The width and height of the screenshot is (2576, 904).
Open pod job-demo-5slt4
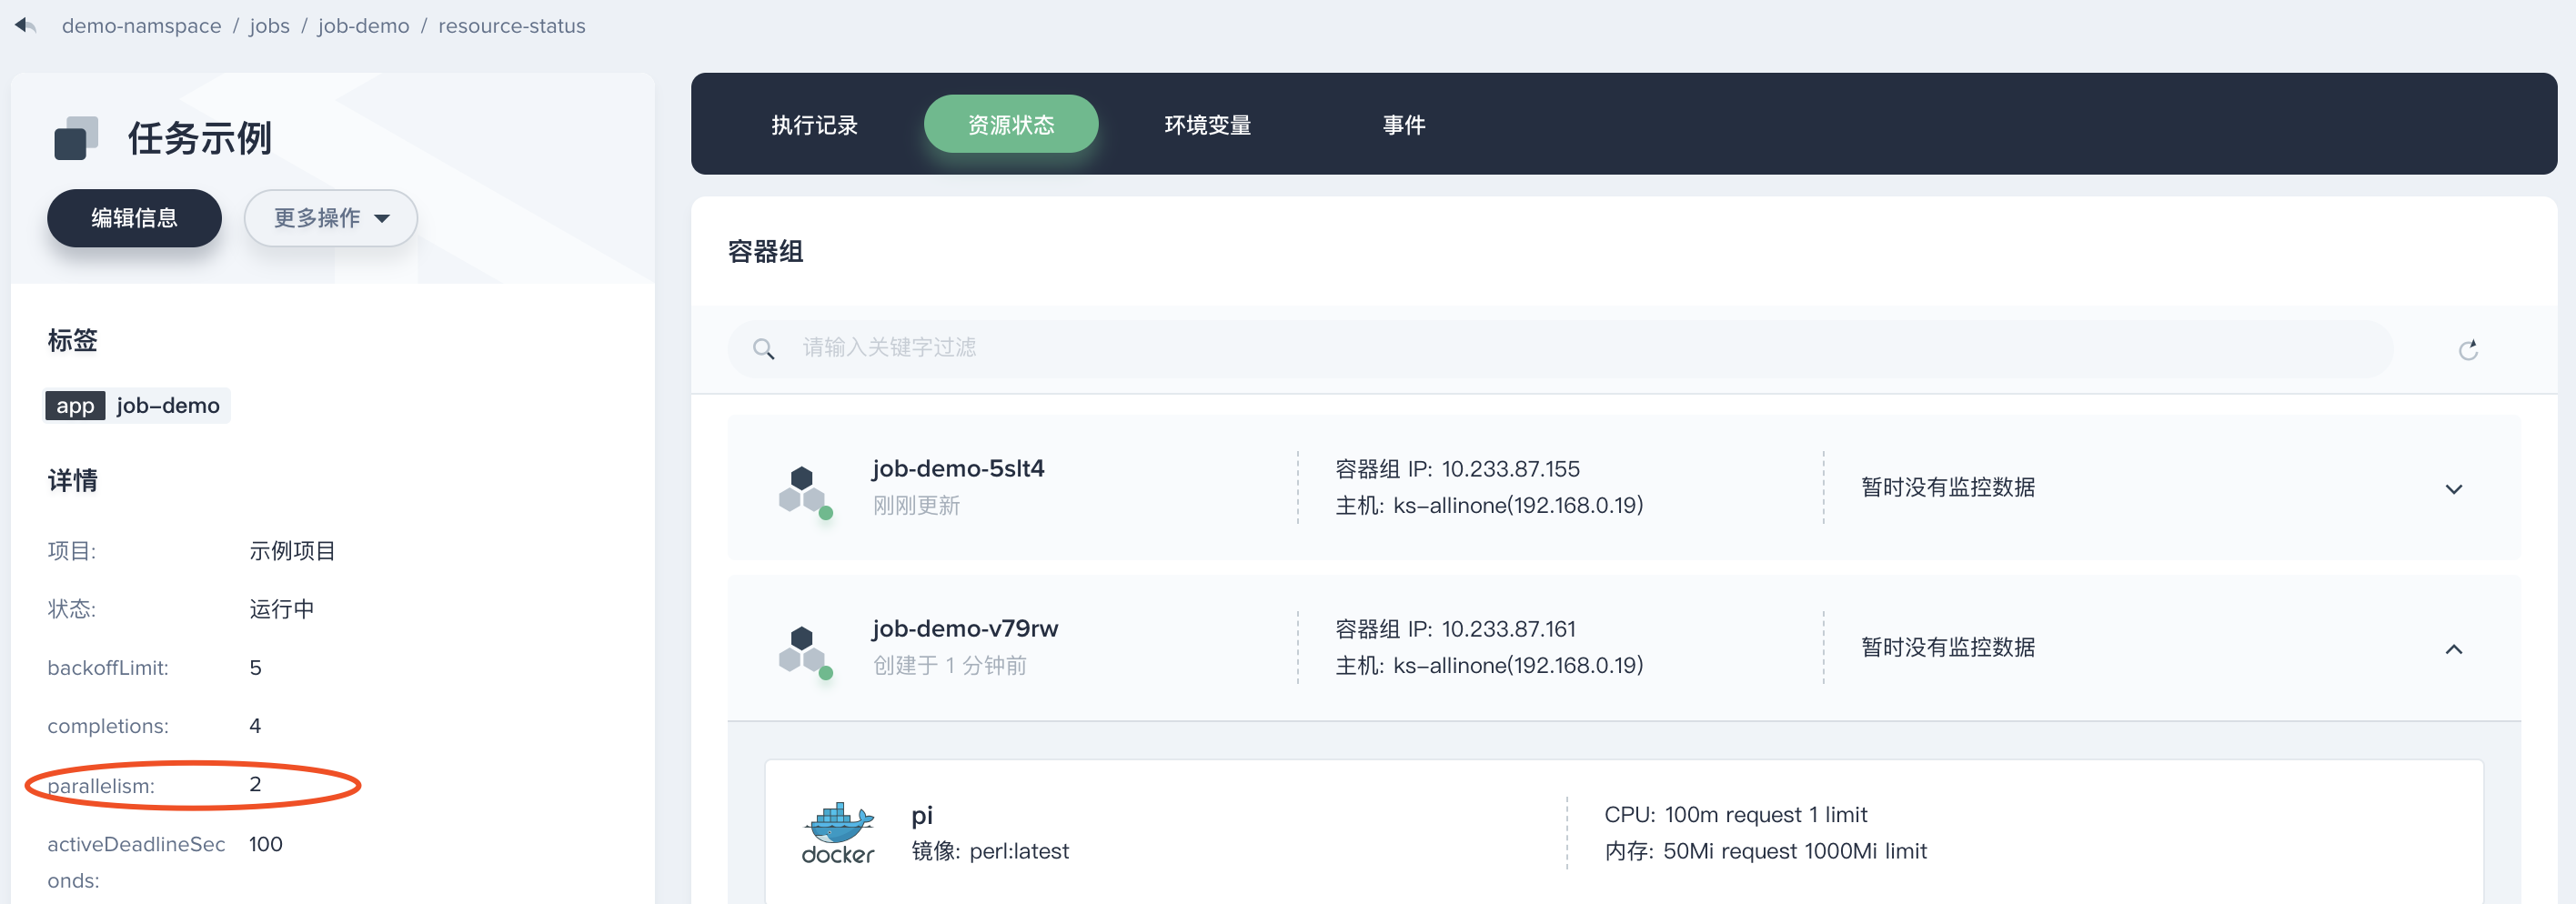tap(958, 468)
